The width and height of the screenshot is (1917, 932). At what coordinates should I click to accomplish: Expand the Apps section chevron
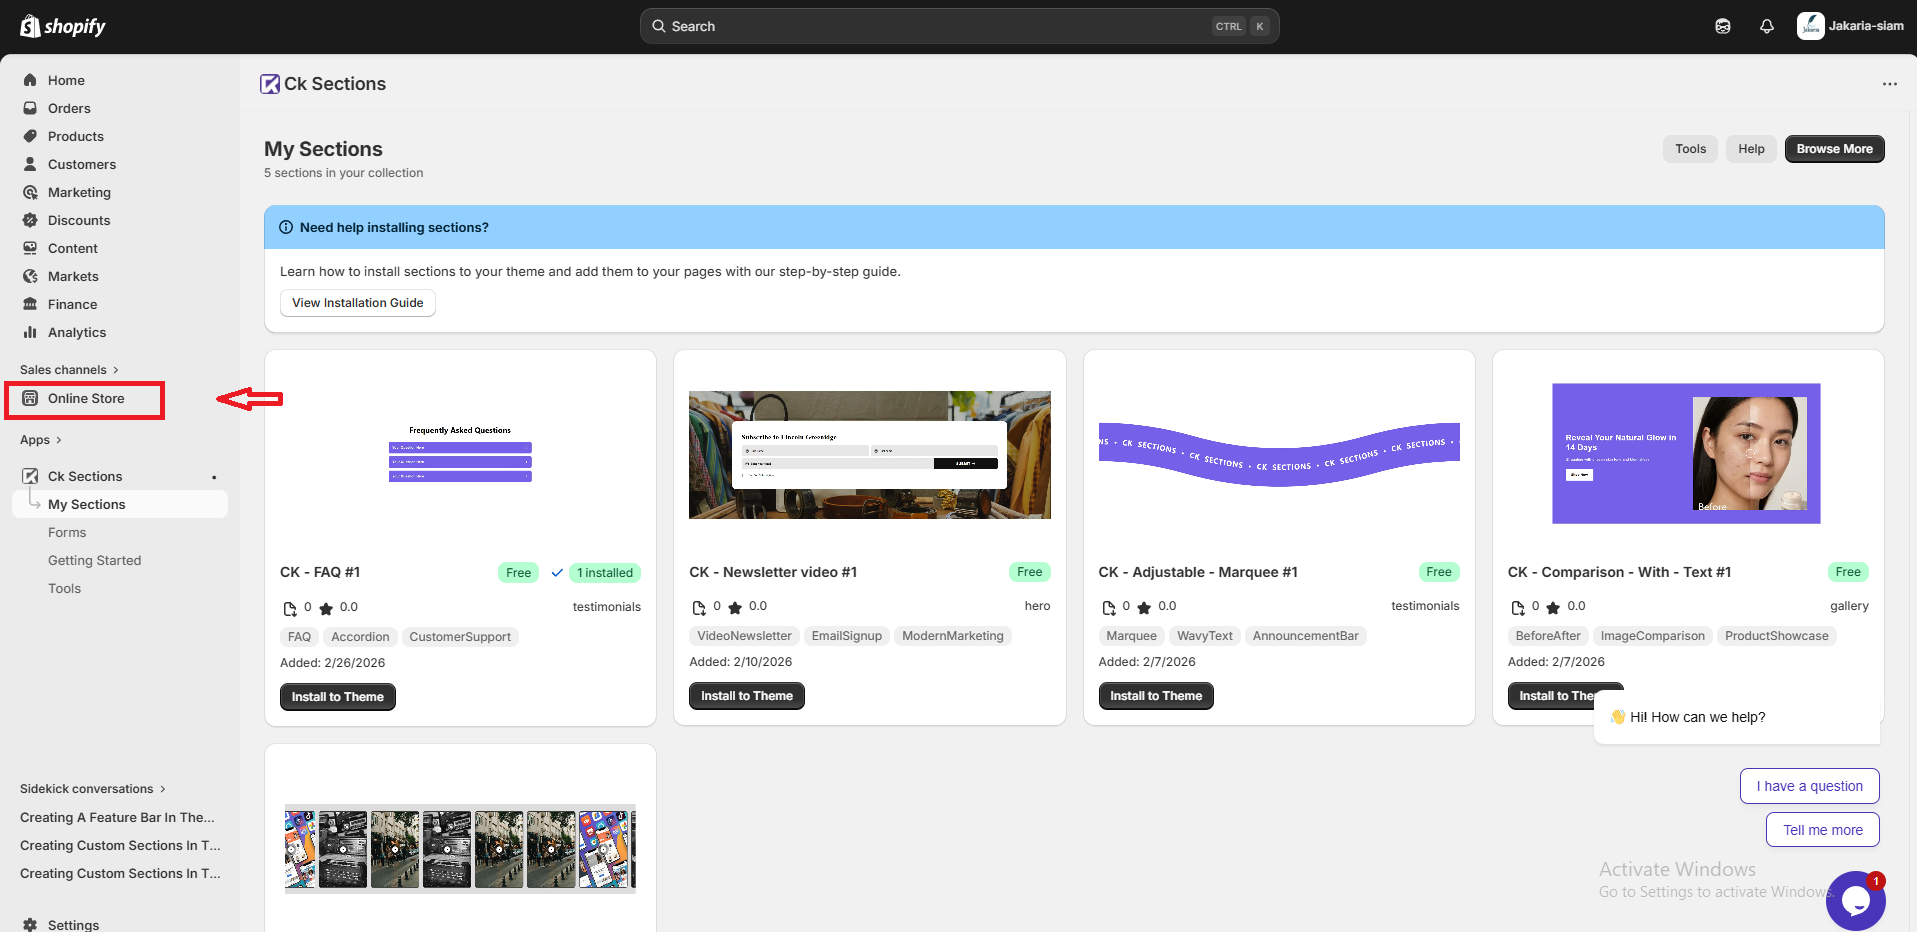[59, 440]
